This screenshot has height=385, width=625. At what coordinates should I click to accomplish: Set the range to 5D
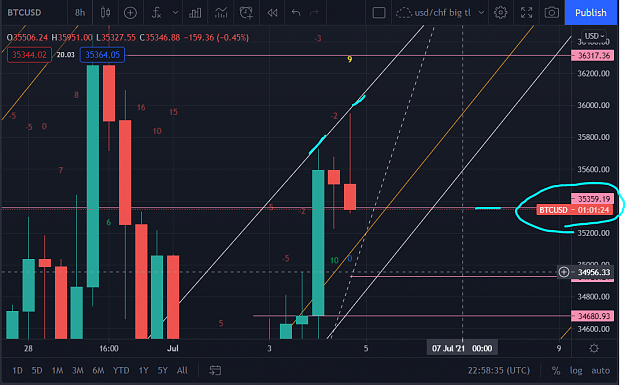(x=37, y=371)
